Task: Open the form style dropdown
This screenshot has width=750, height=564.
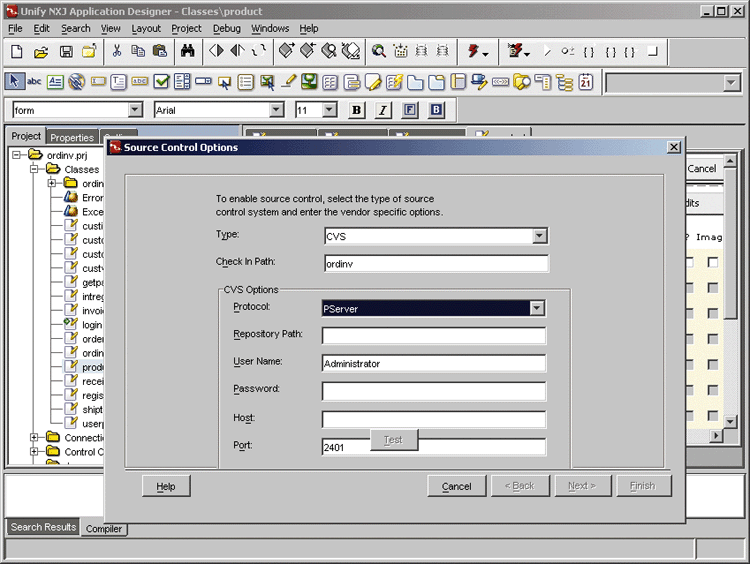Action: 135,110
